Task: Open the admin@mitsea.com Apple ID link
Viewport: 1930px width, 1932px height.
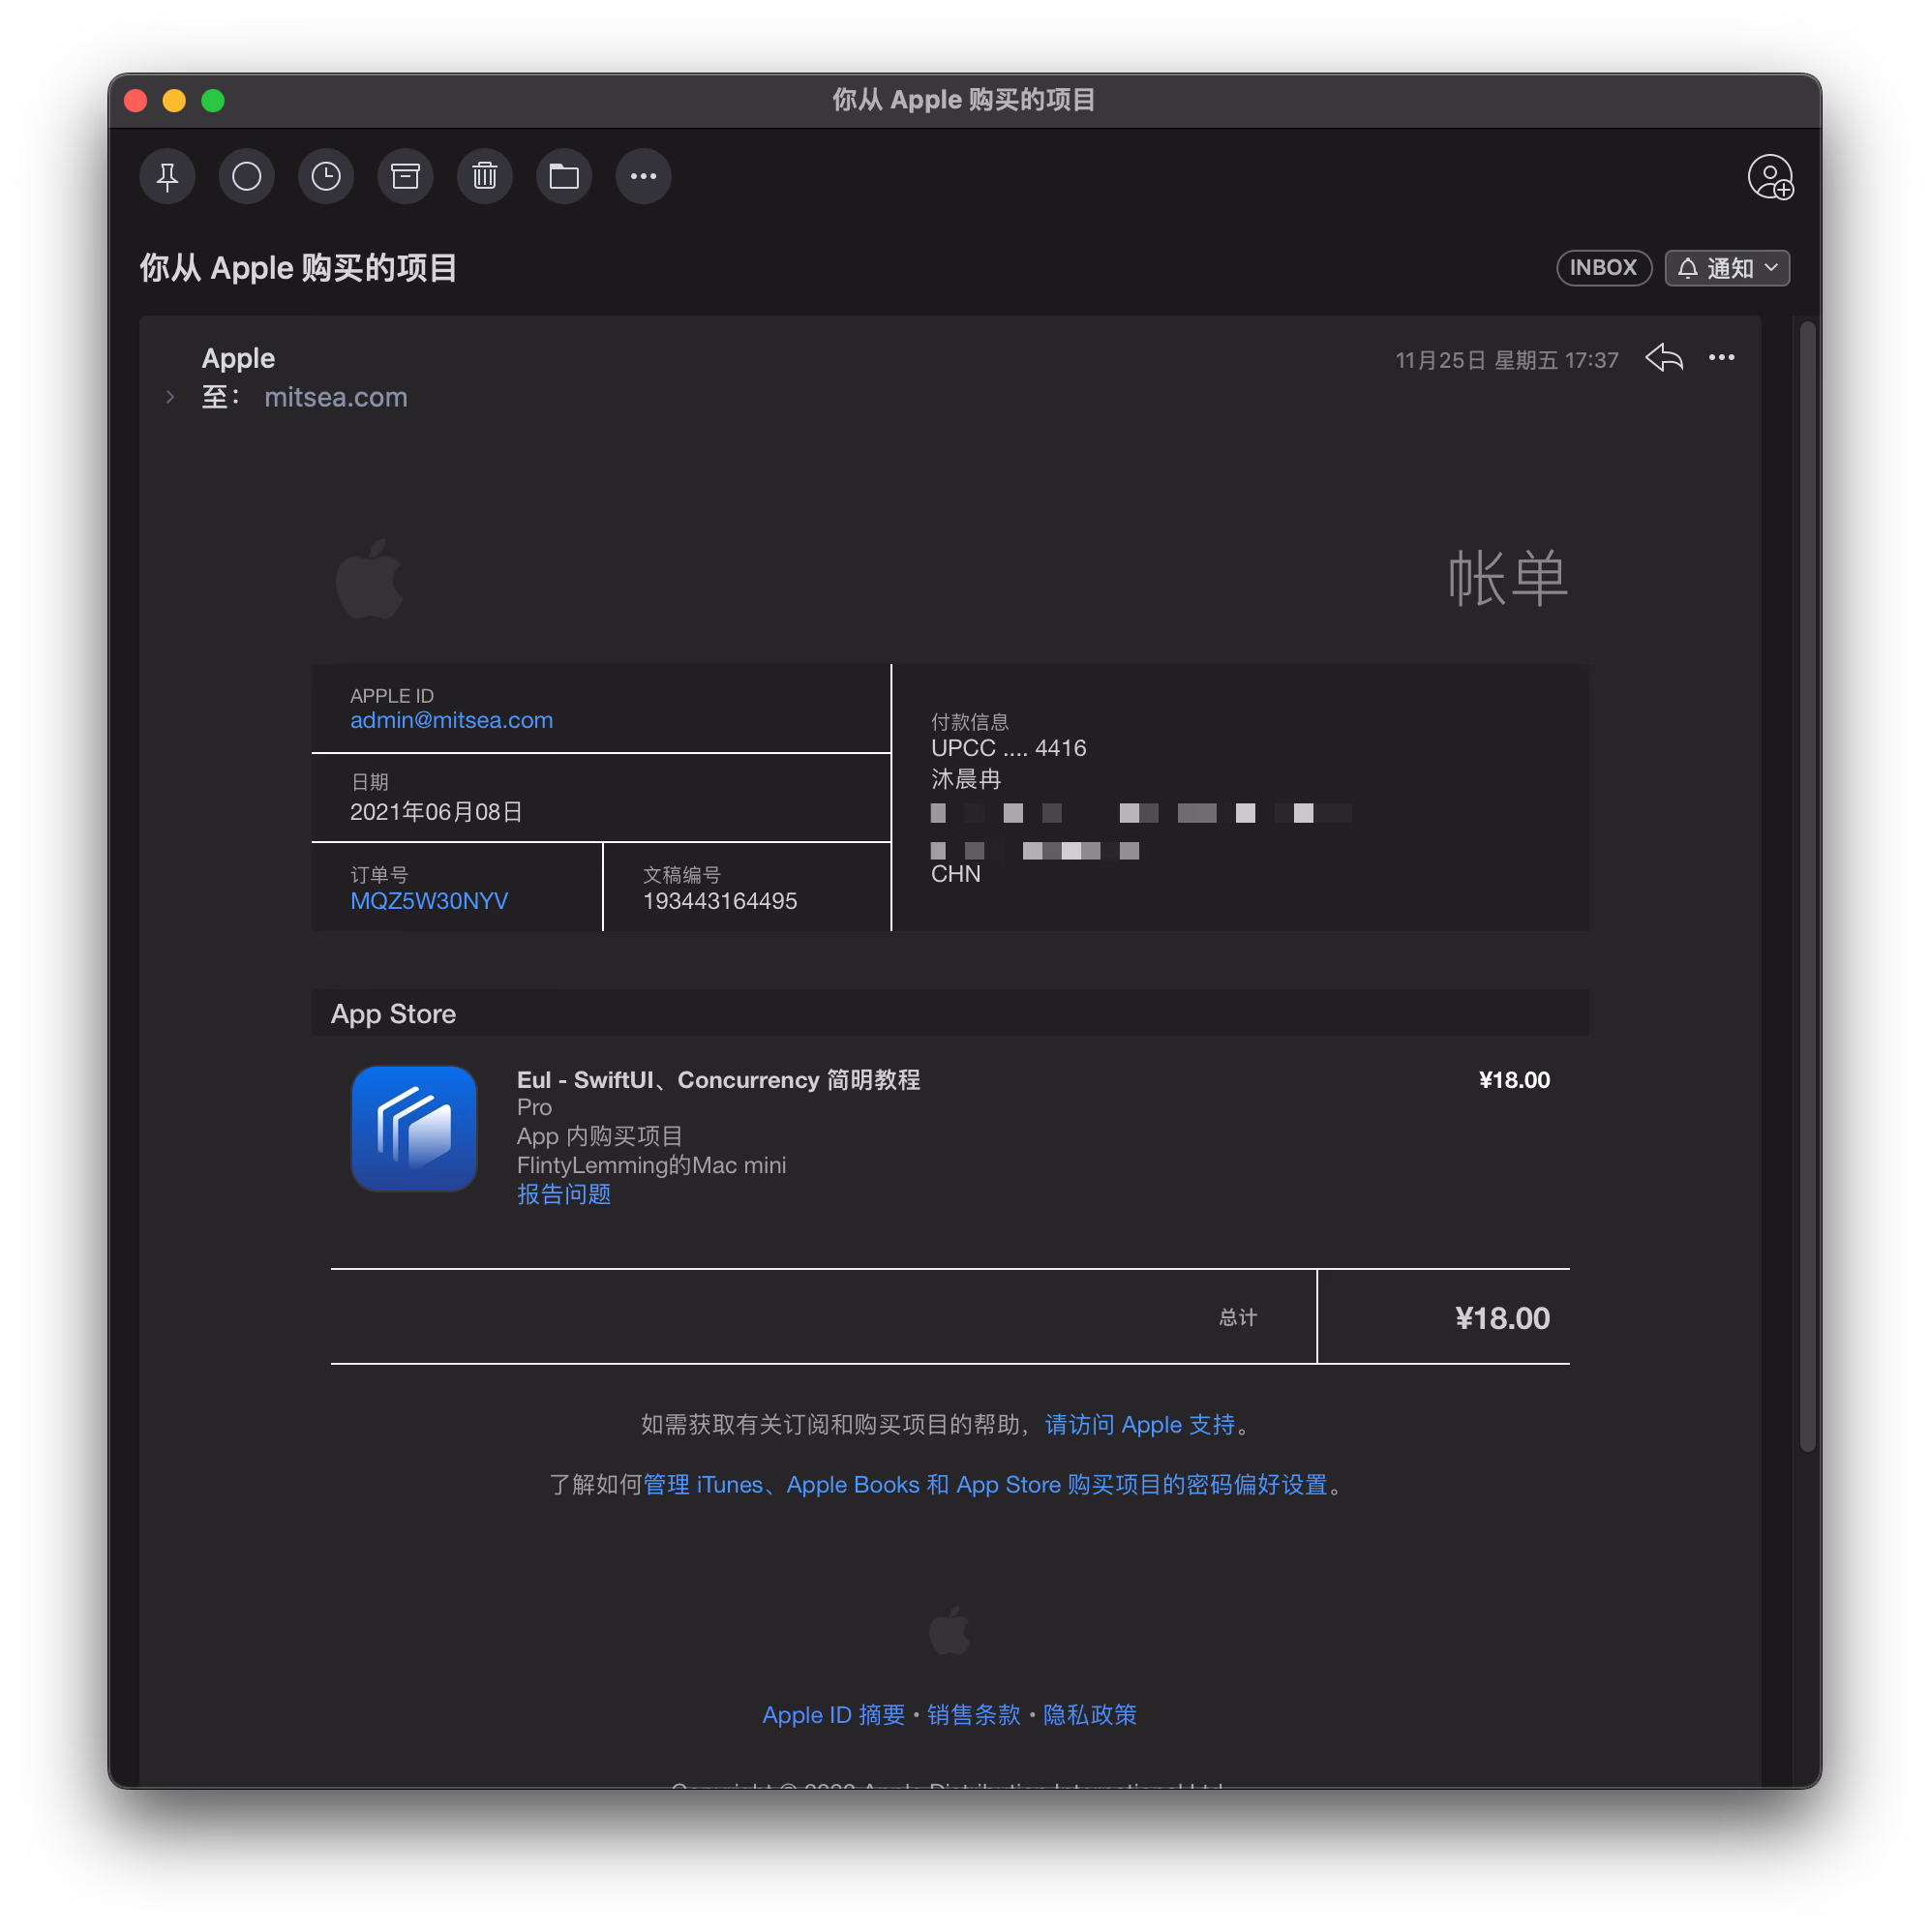Action: (451, 720)
